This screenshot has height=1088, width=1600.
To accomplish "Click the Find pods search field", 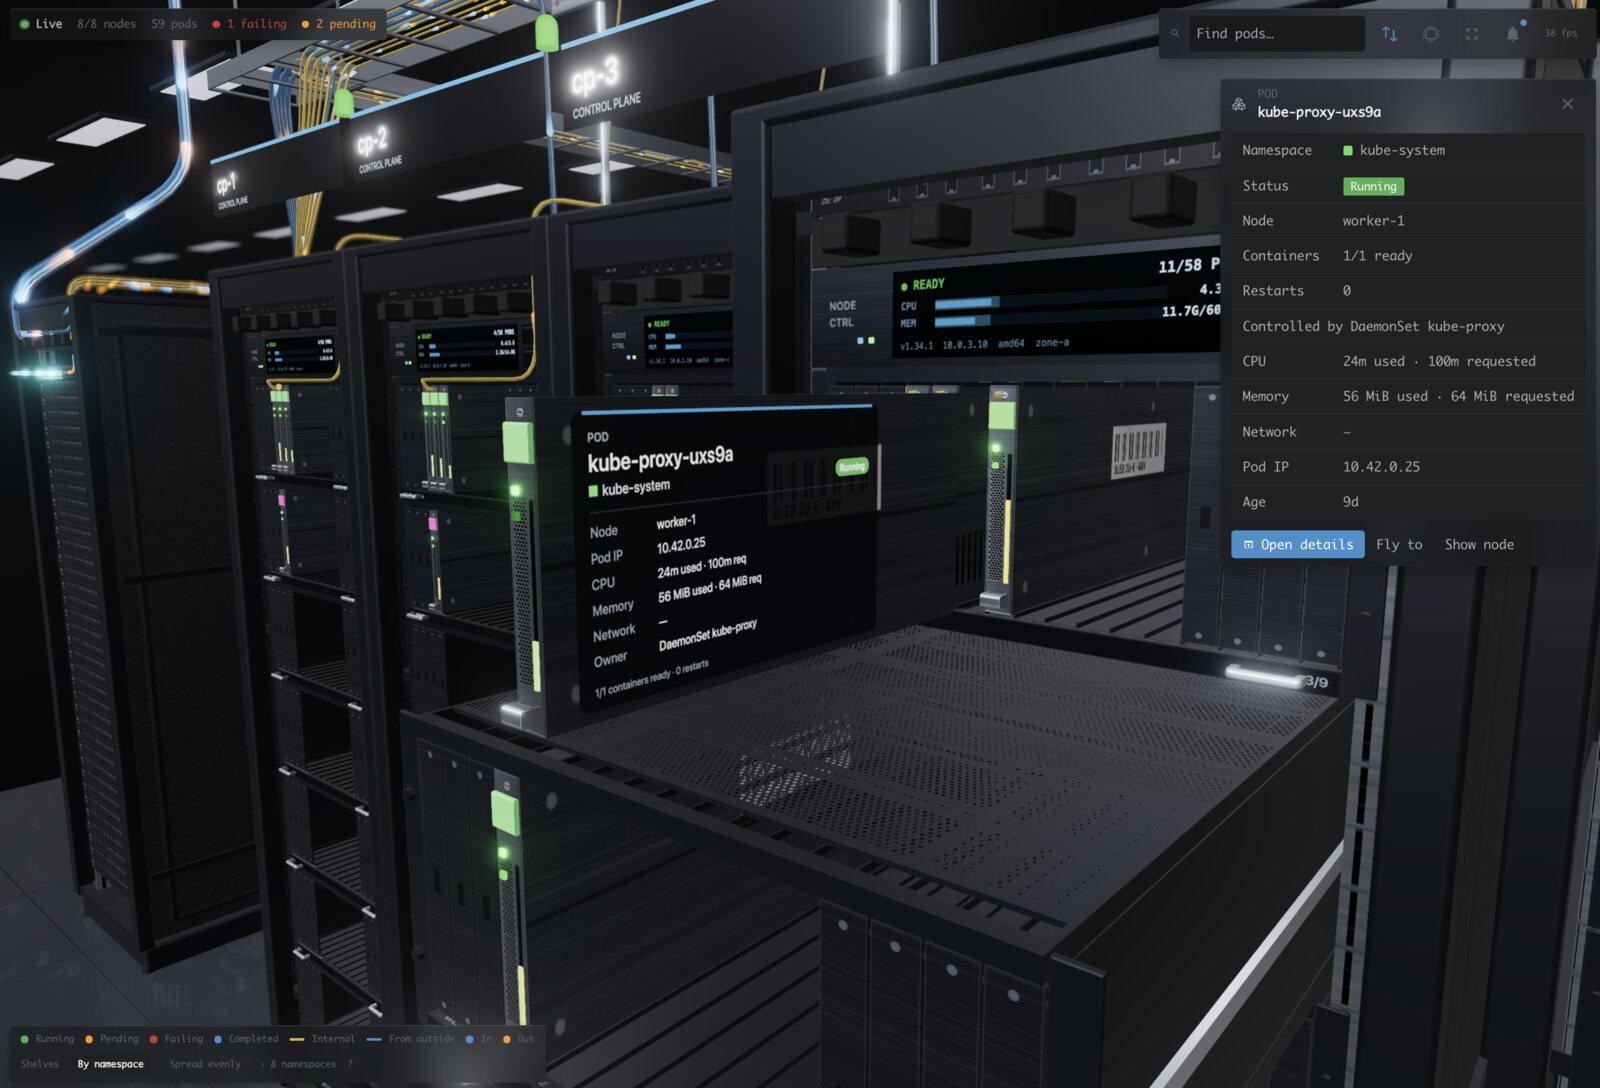I will click(x=1276, y=34).
